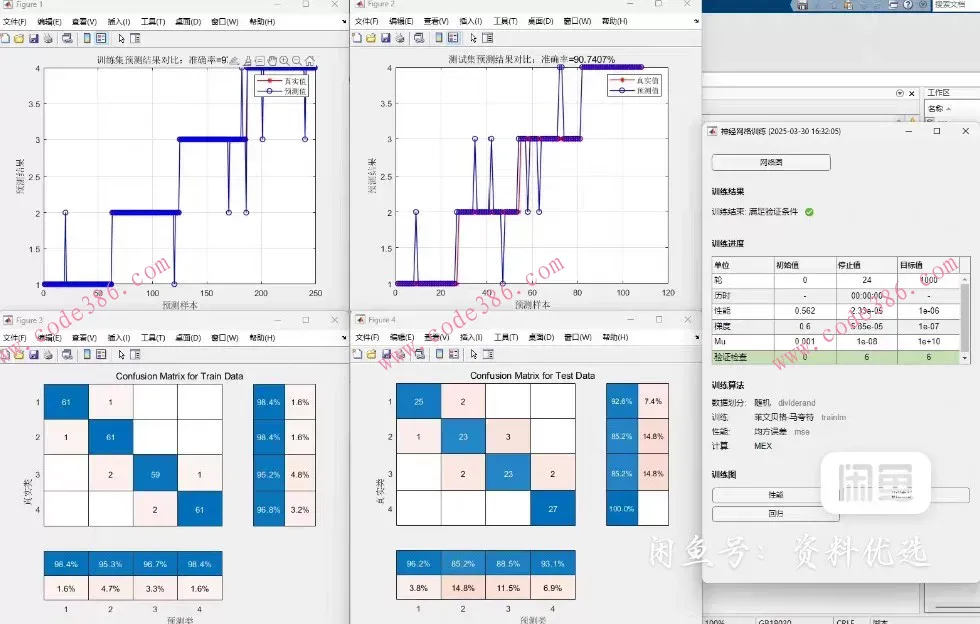Select 验证检查 row in training progress table

(x=836, y=357)
